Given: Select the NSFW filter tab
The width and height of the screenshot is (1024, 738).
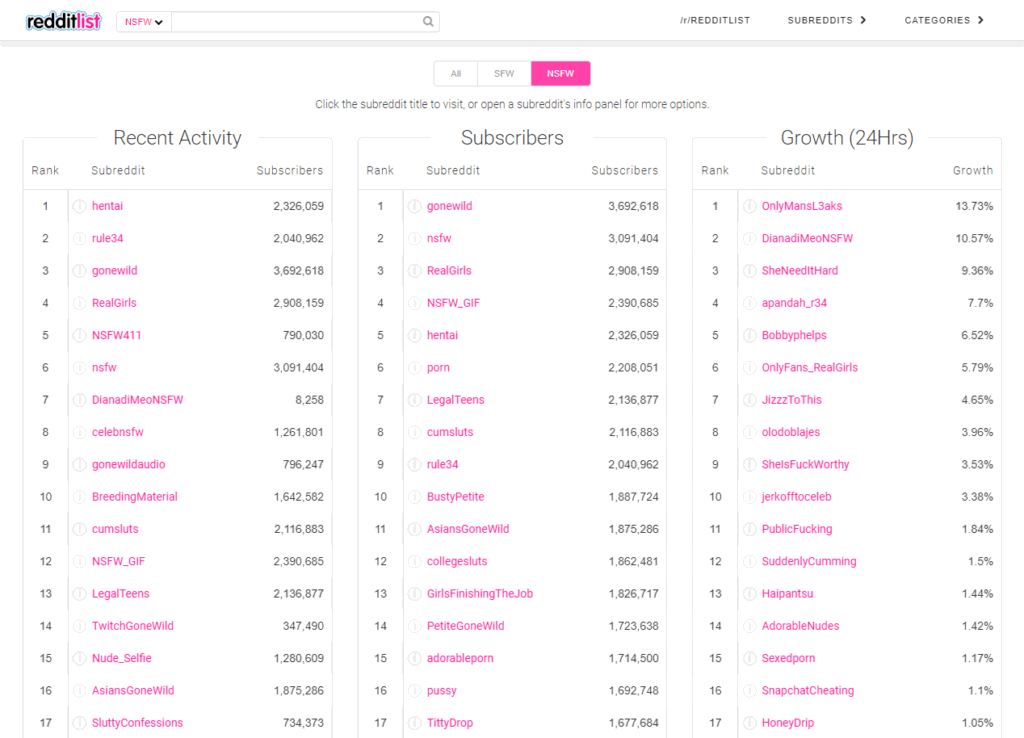Looking at the screenshot, I should click(560, 74).
